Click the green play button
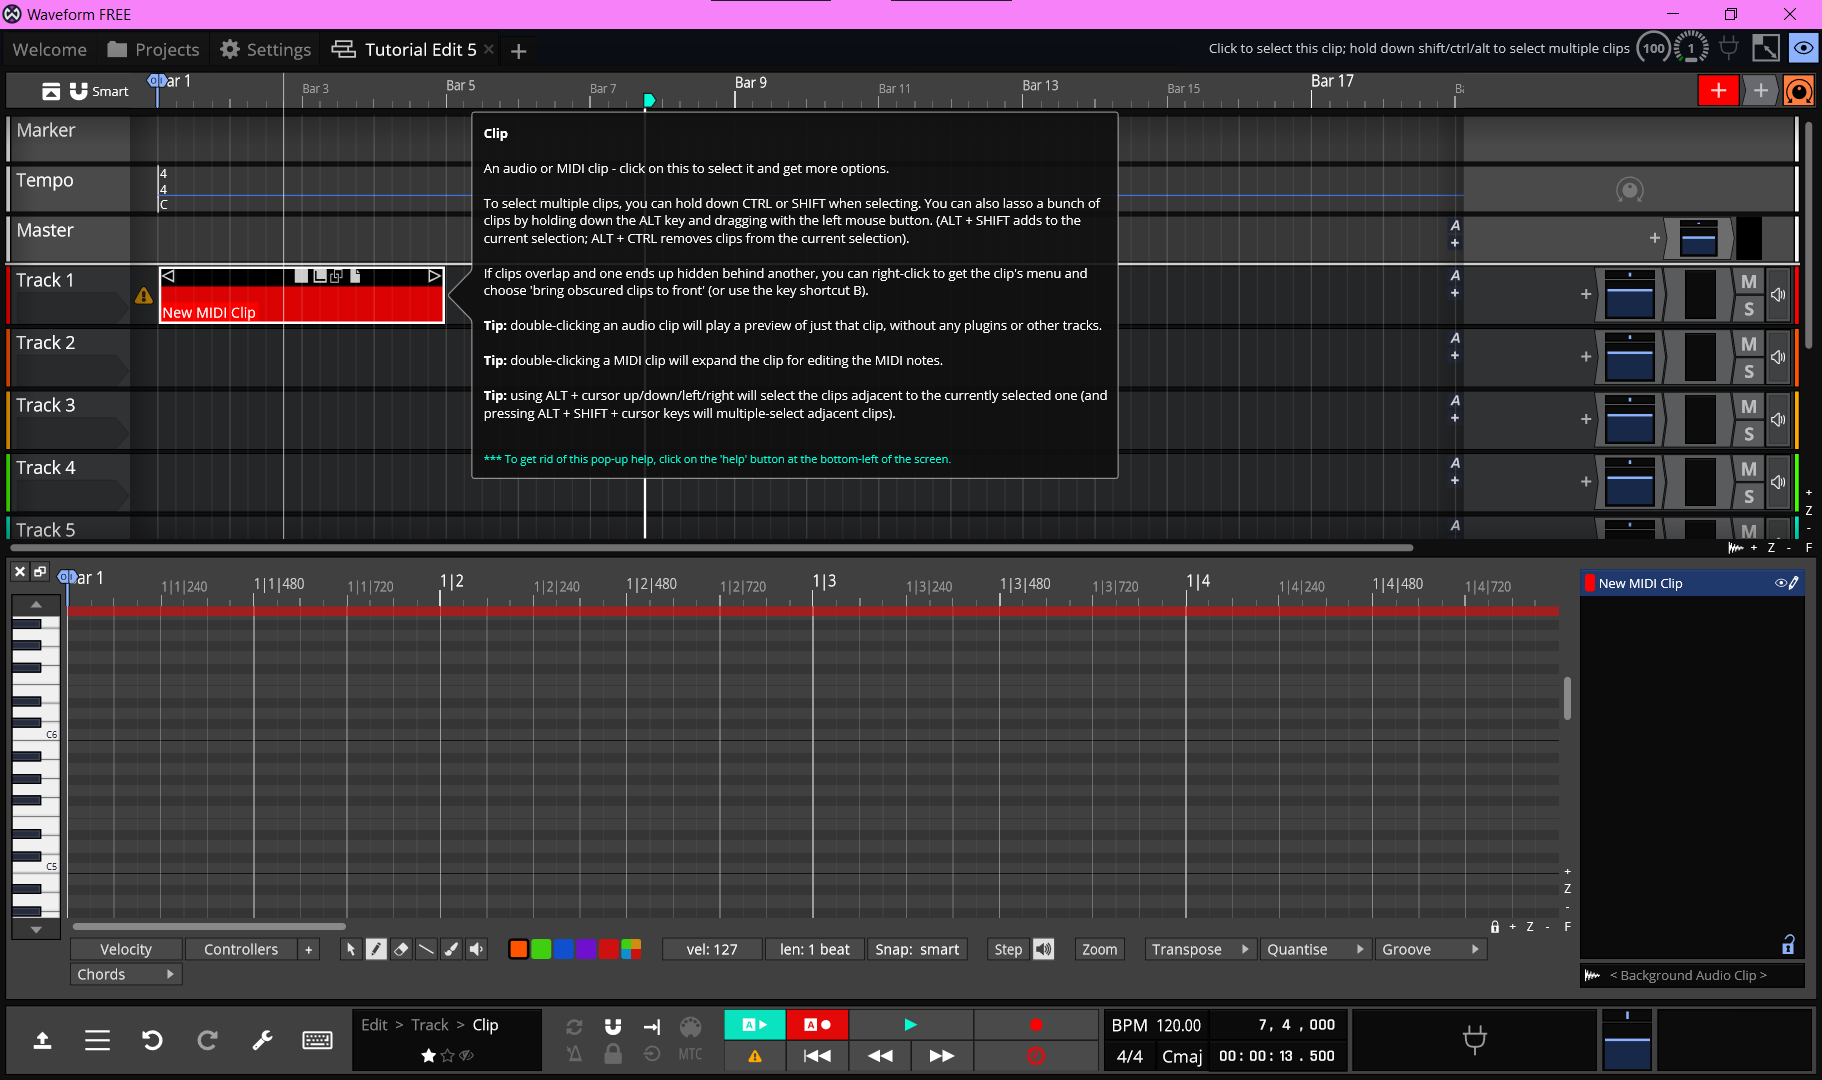 tap(910, 1024)
